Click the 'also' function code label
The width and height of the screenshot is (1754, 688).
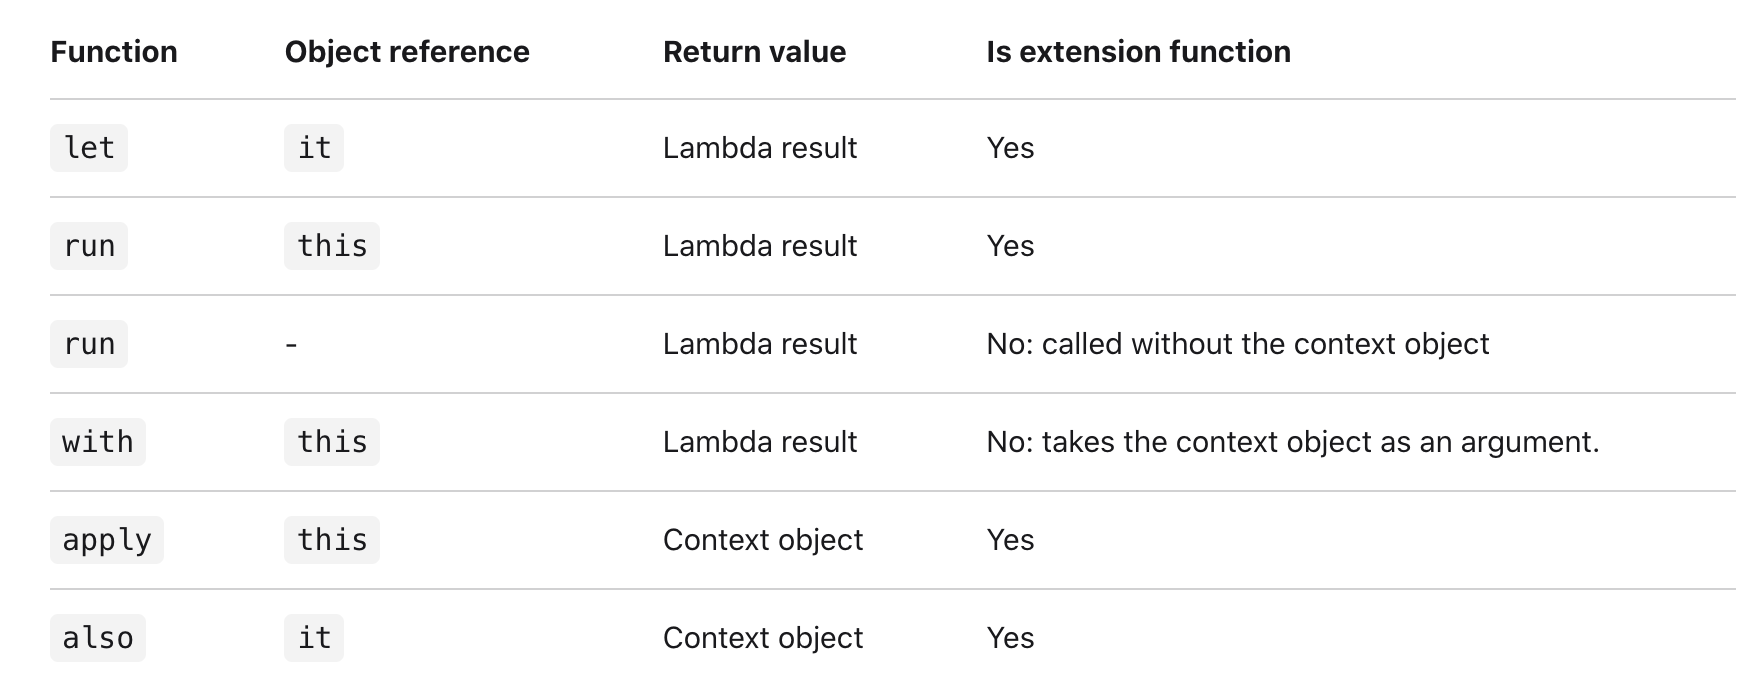click(x=98, y=638)
